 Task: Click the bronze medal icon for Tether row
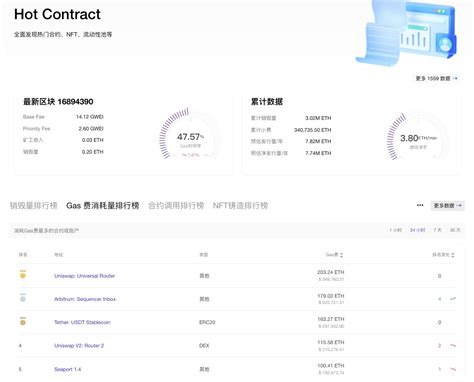click(x=23, y=322)
